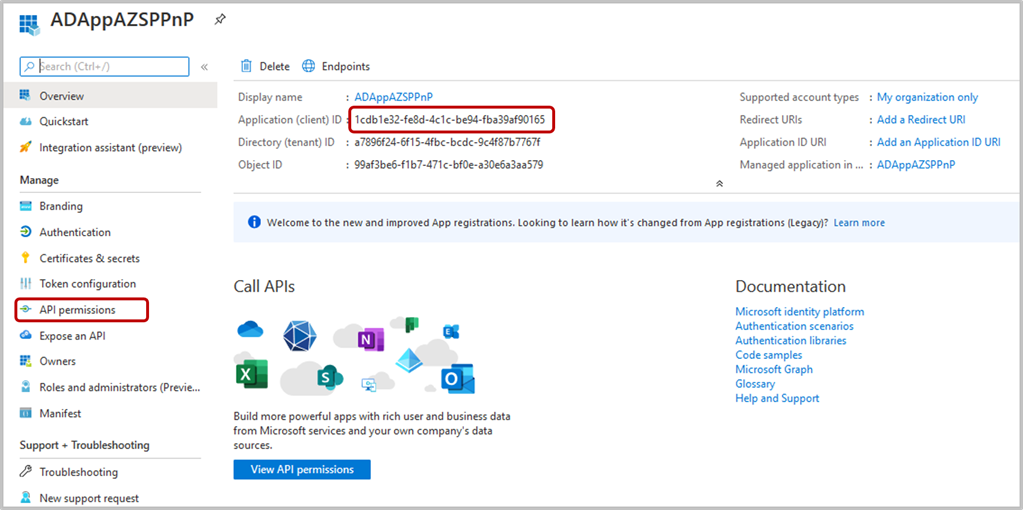Open Authentication libraries documentation
Image resolution: width=1023 pixels, height=510 pixels.
pyautogui.click(x=791, y=340)
